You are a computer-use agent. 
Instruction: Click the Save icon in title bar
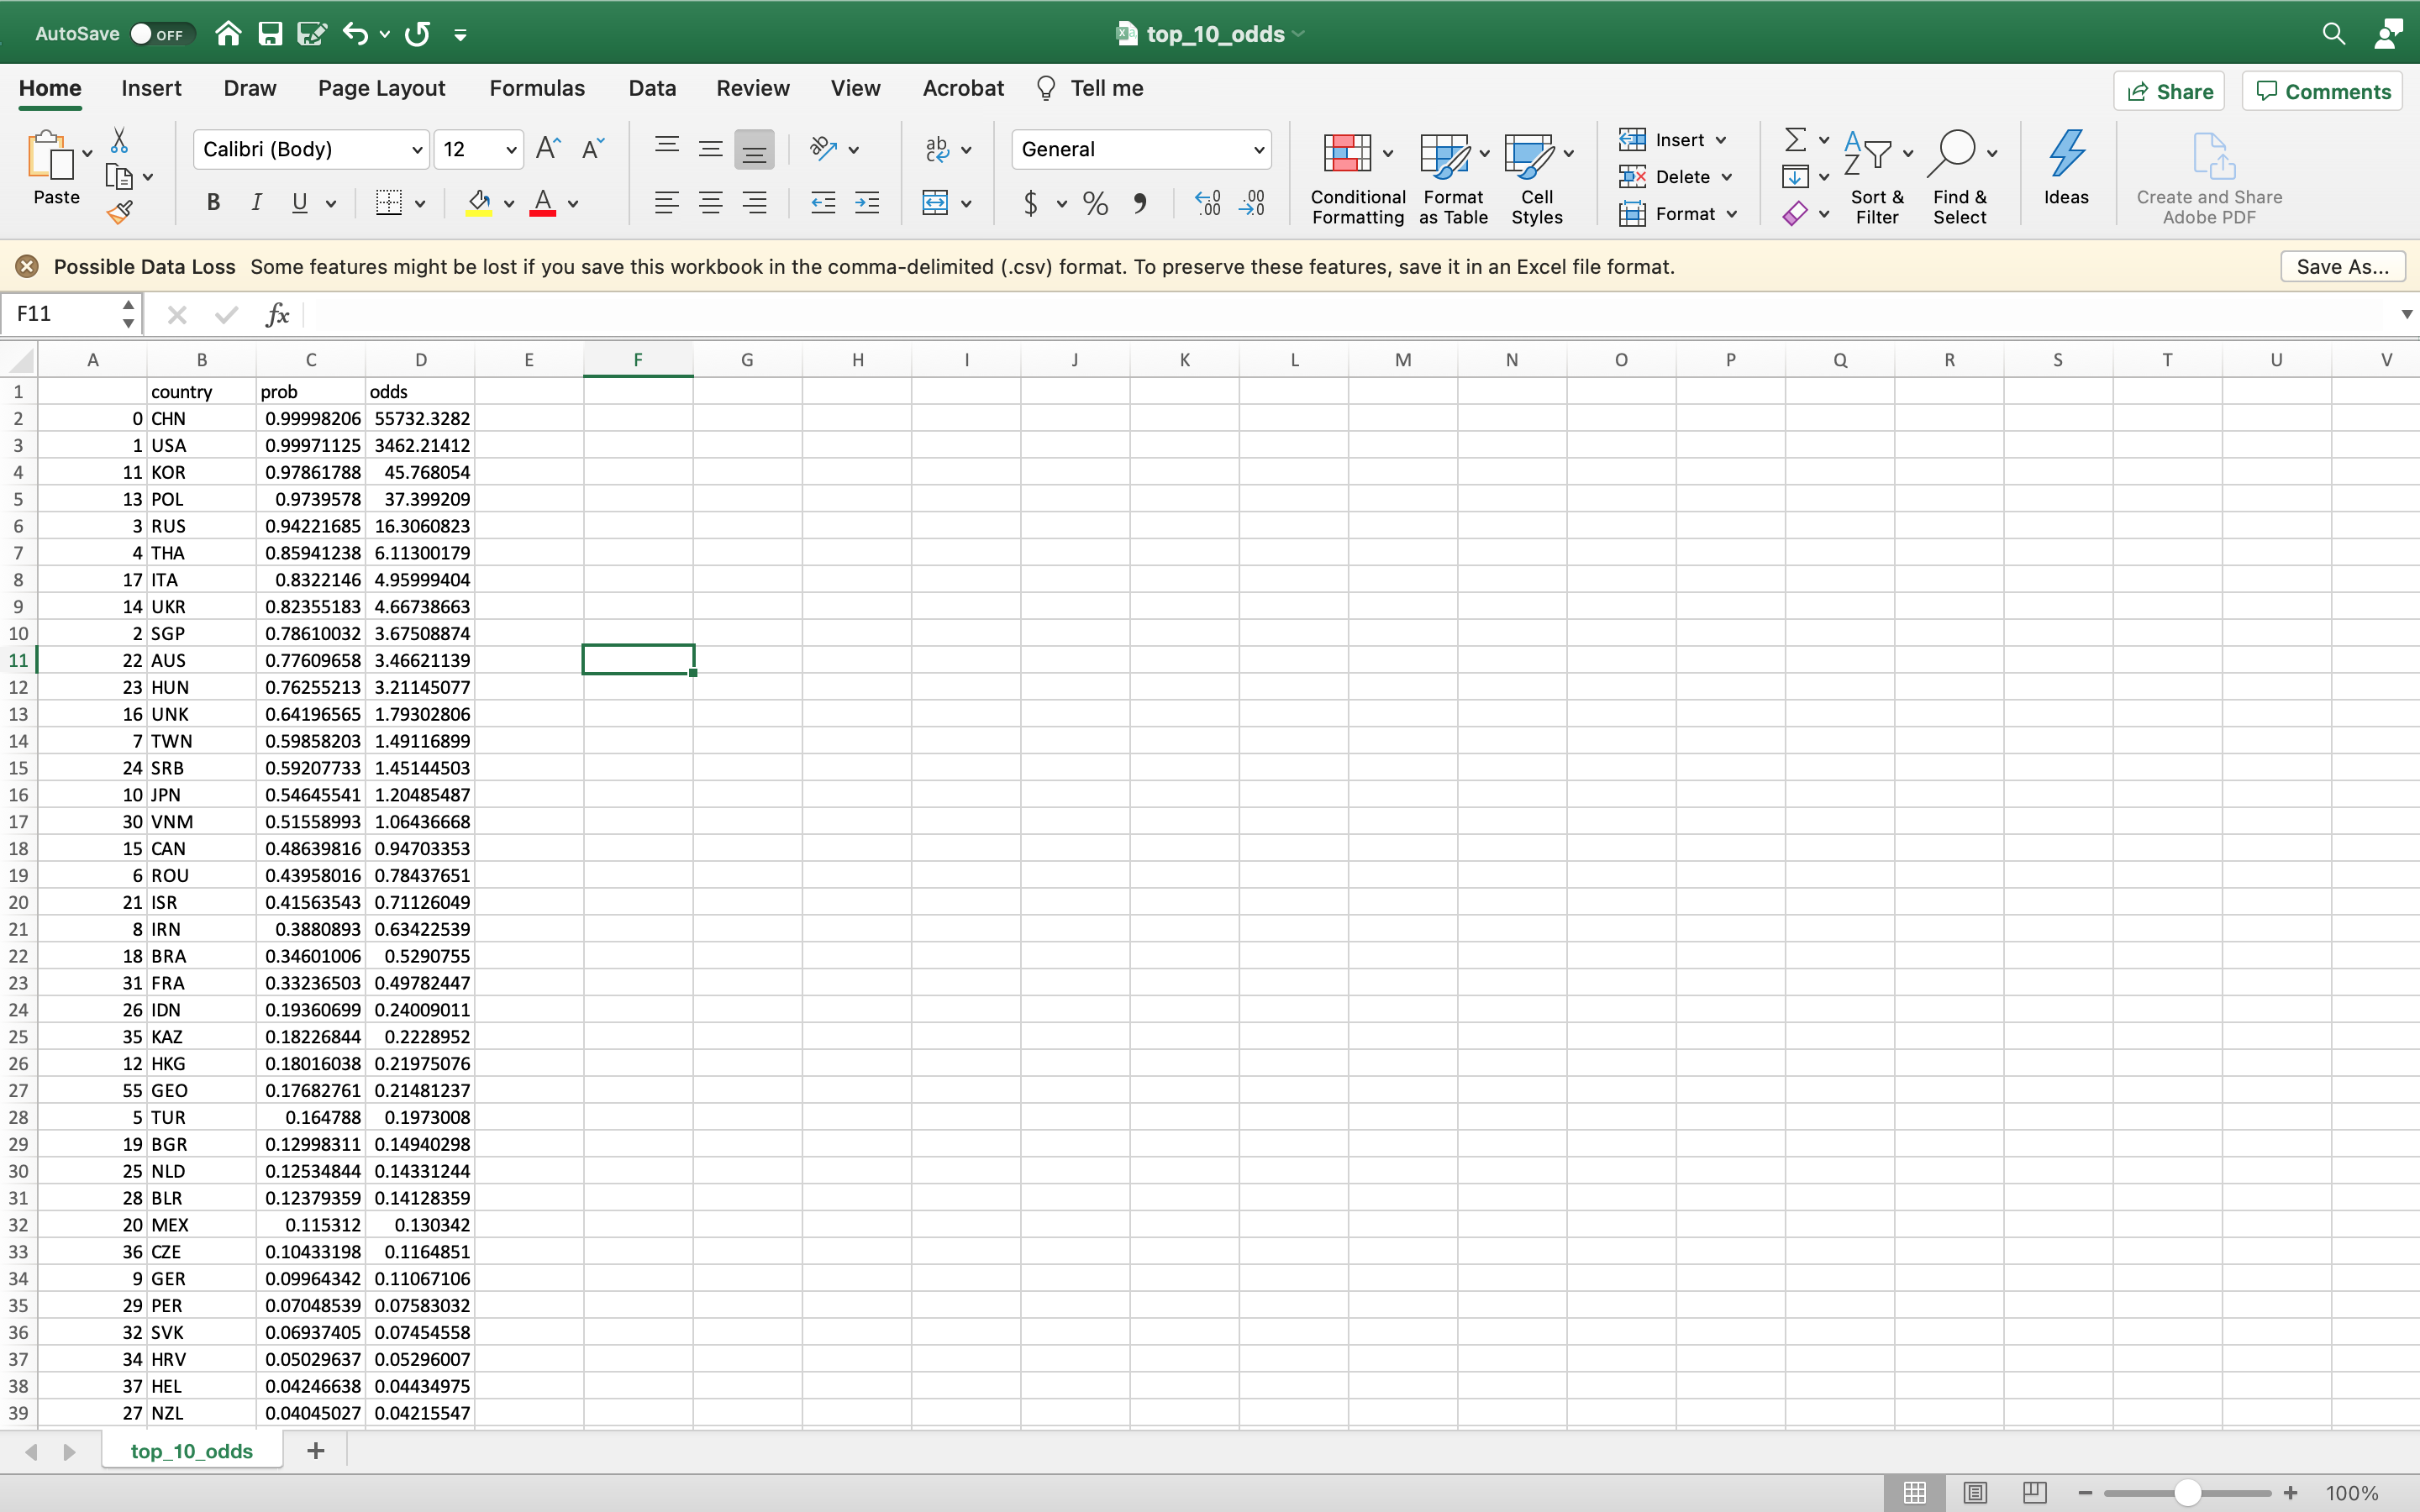[x=270, y=34]
